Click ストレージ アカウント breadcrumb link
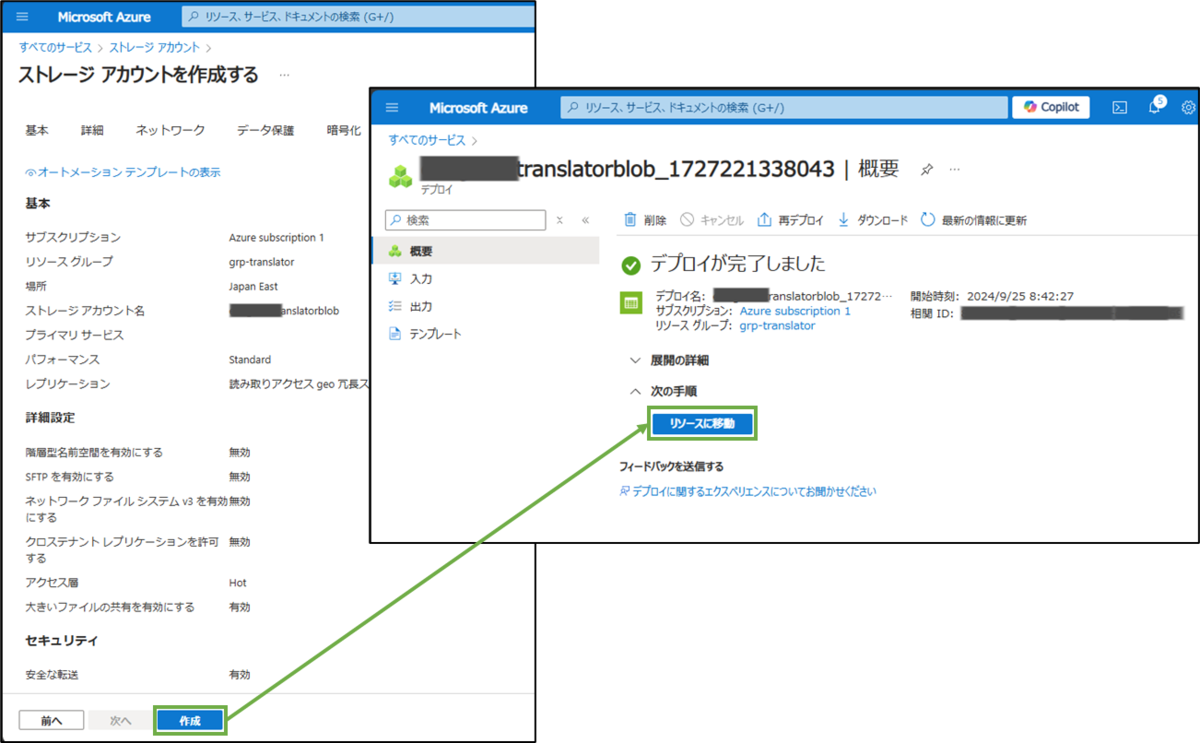The image size is (1200, 743). click(154, 47)
